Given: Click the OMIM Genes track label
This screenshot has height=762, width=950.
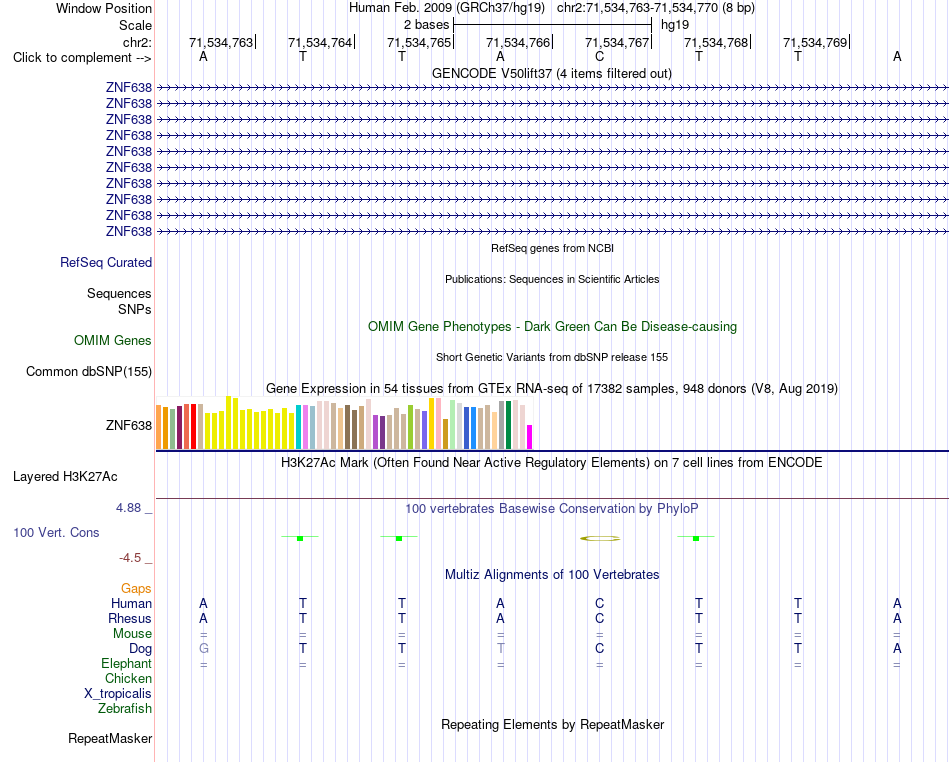Looking at the screenshot, I should pos(112,340).
